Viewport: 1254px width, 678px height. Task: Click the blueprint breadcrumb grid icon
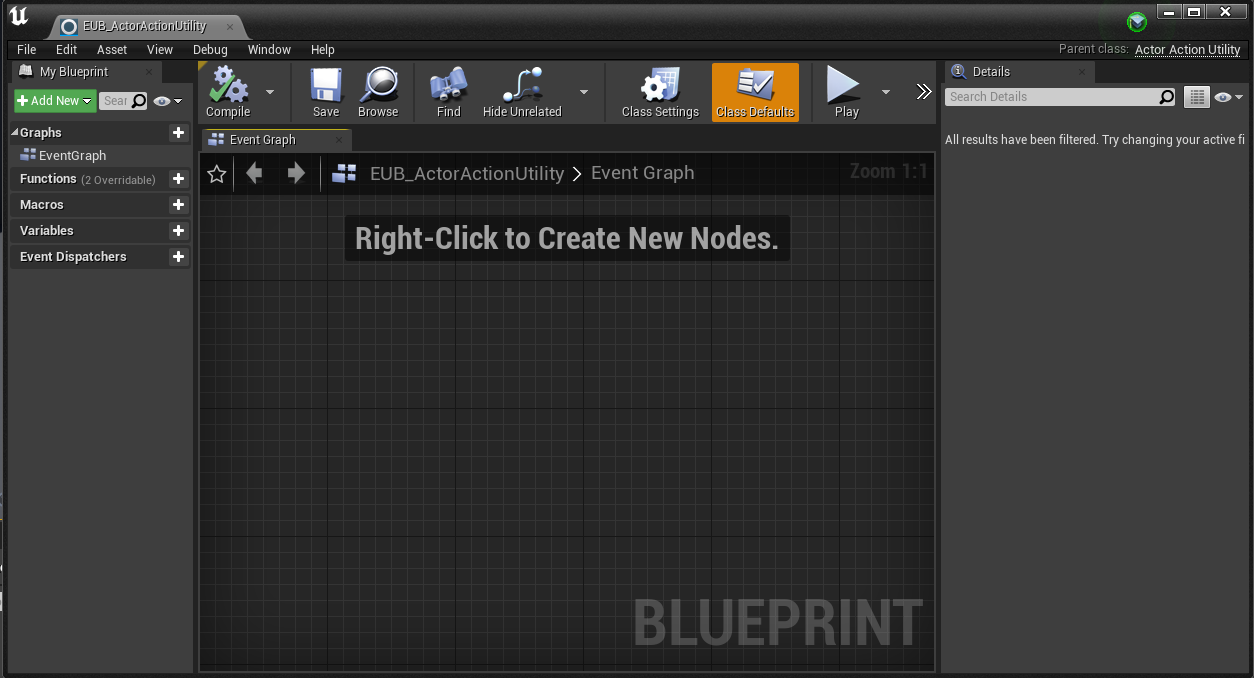pos(345,174)
